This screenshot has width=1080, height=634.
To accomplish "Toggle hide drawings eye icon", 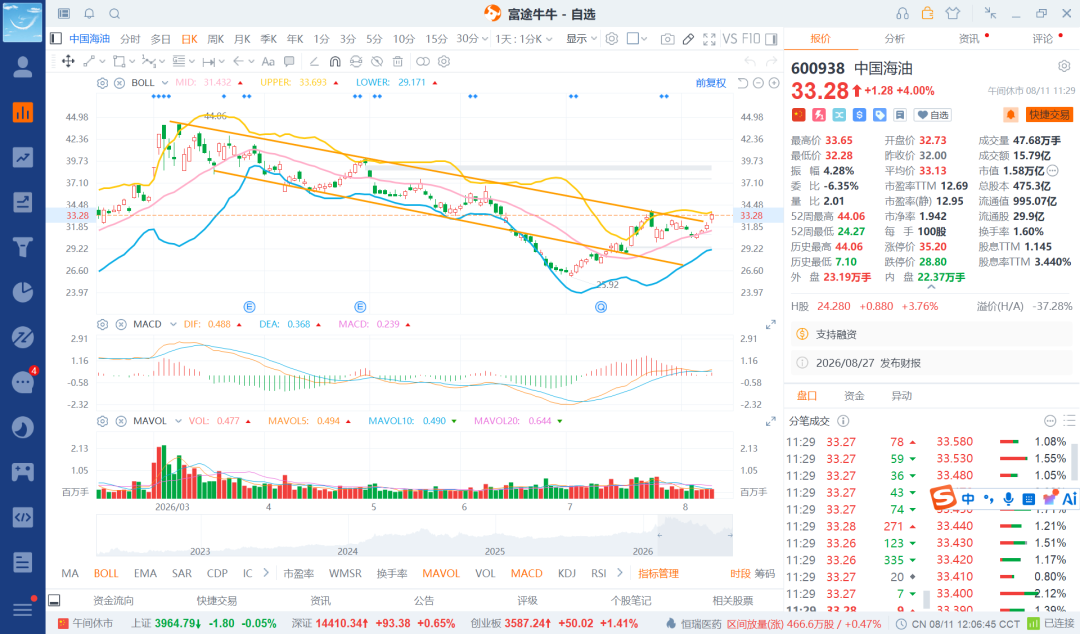I will (x=377, y=61).
